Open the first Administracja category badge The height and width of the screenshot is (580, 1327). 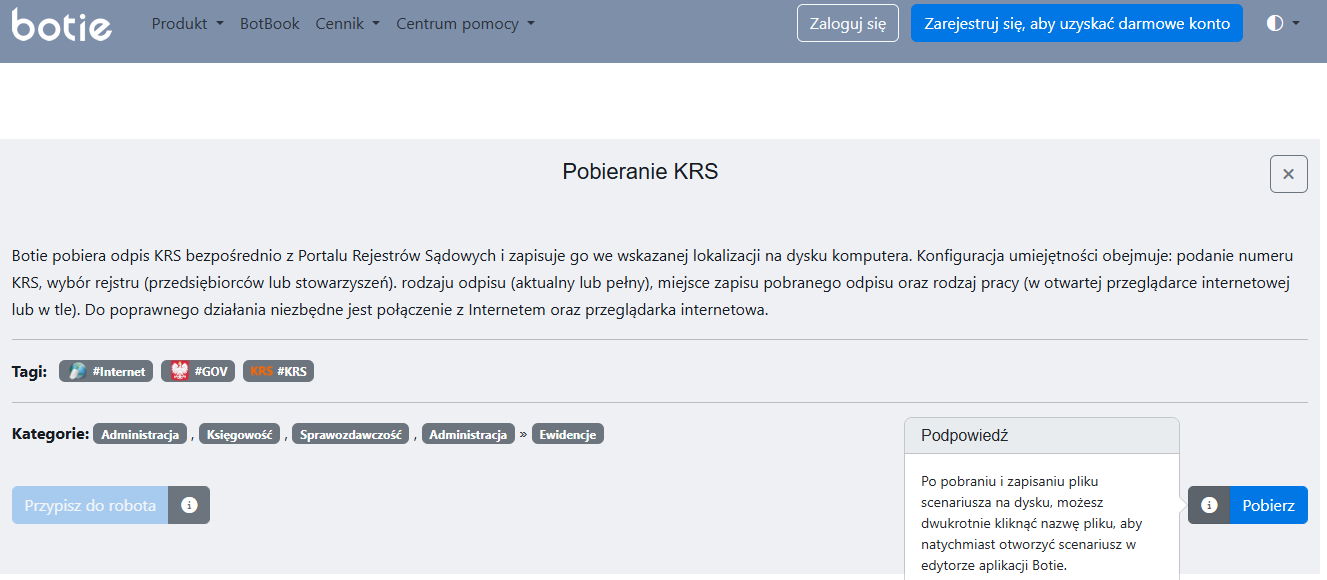pos(140,435)
